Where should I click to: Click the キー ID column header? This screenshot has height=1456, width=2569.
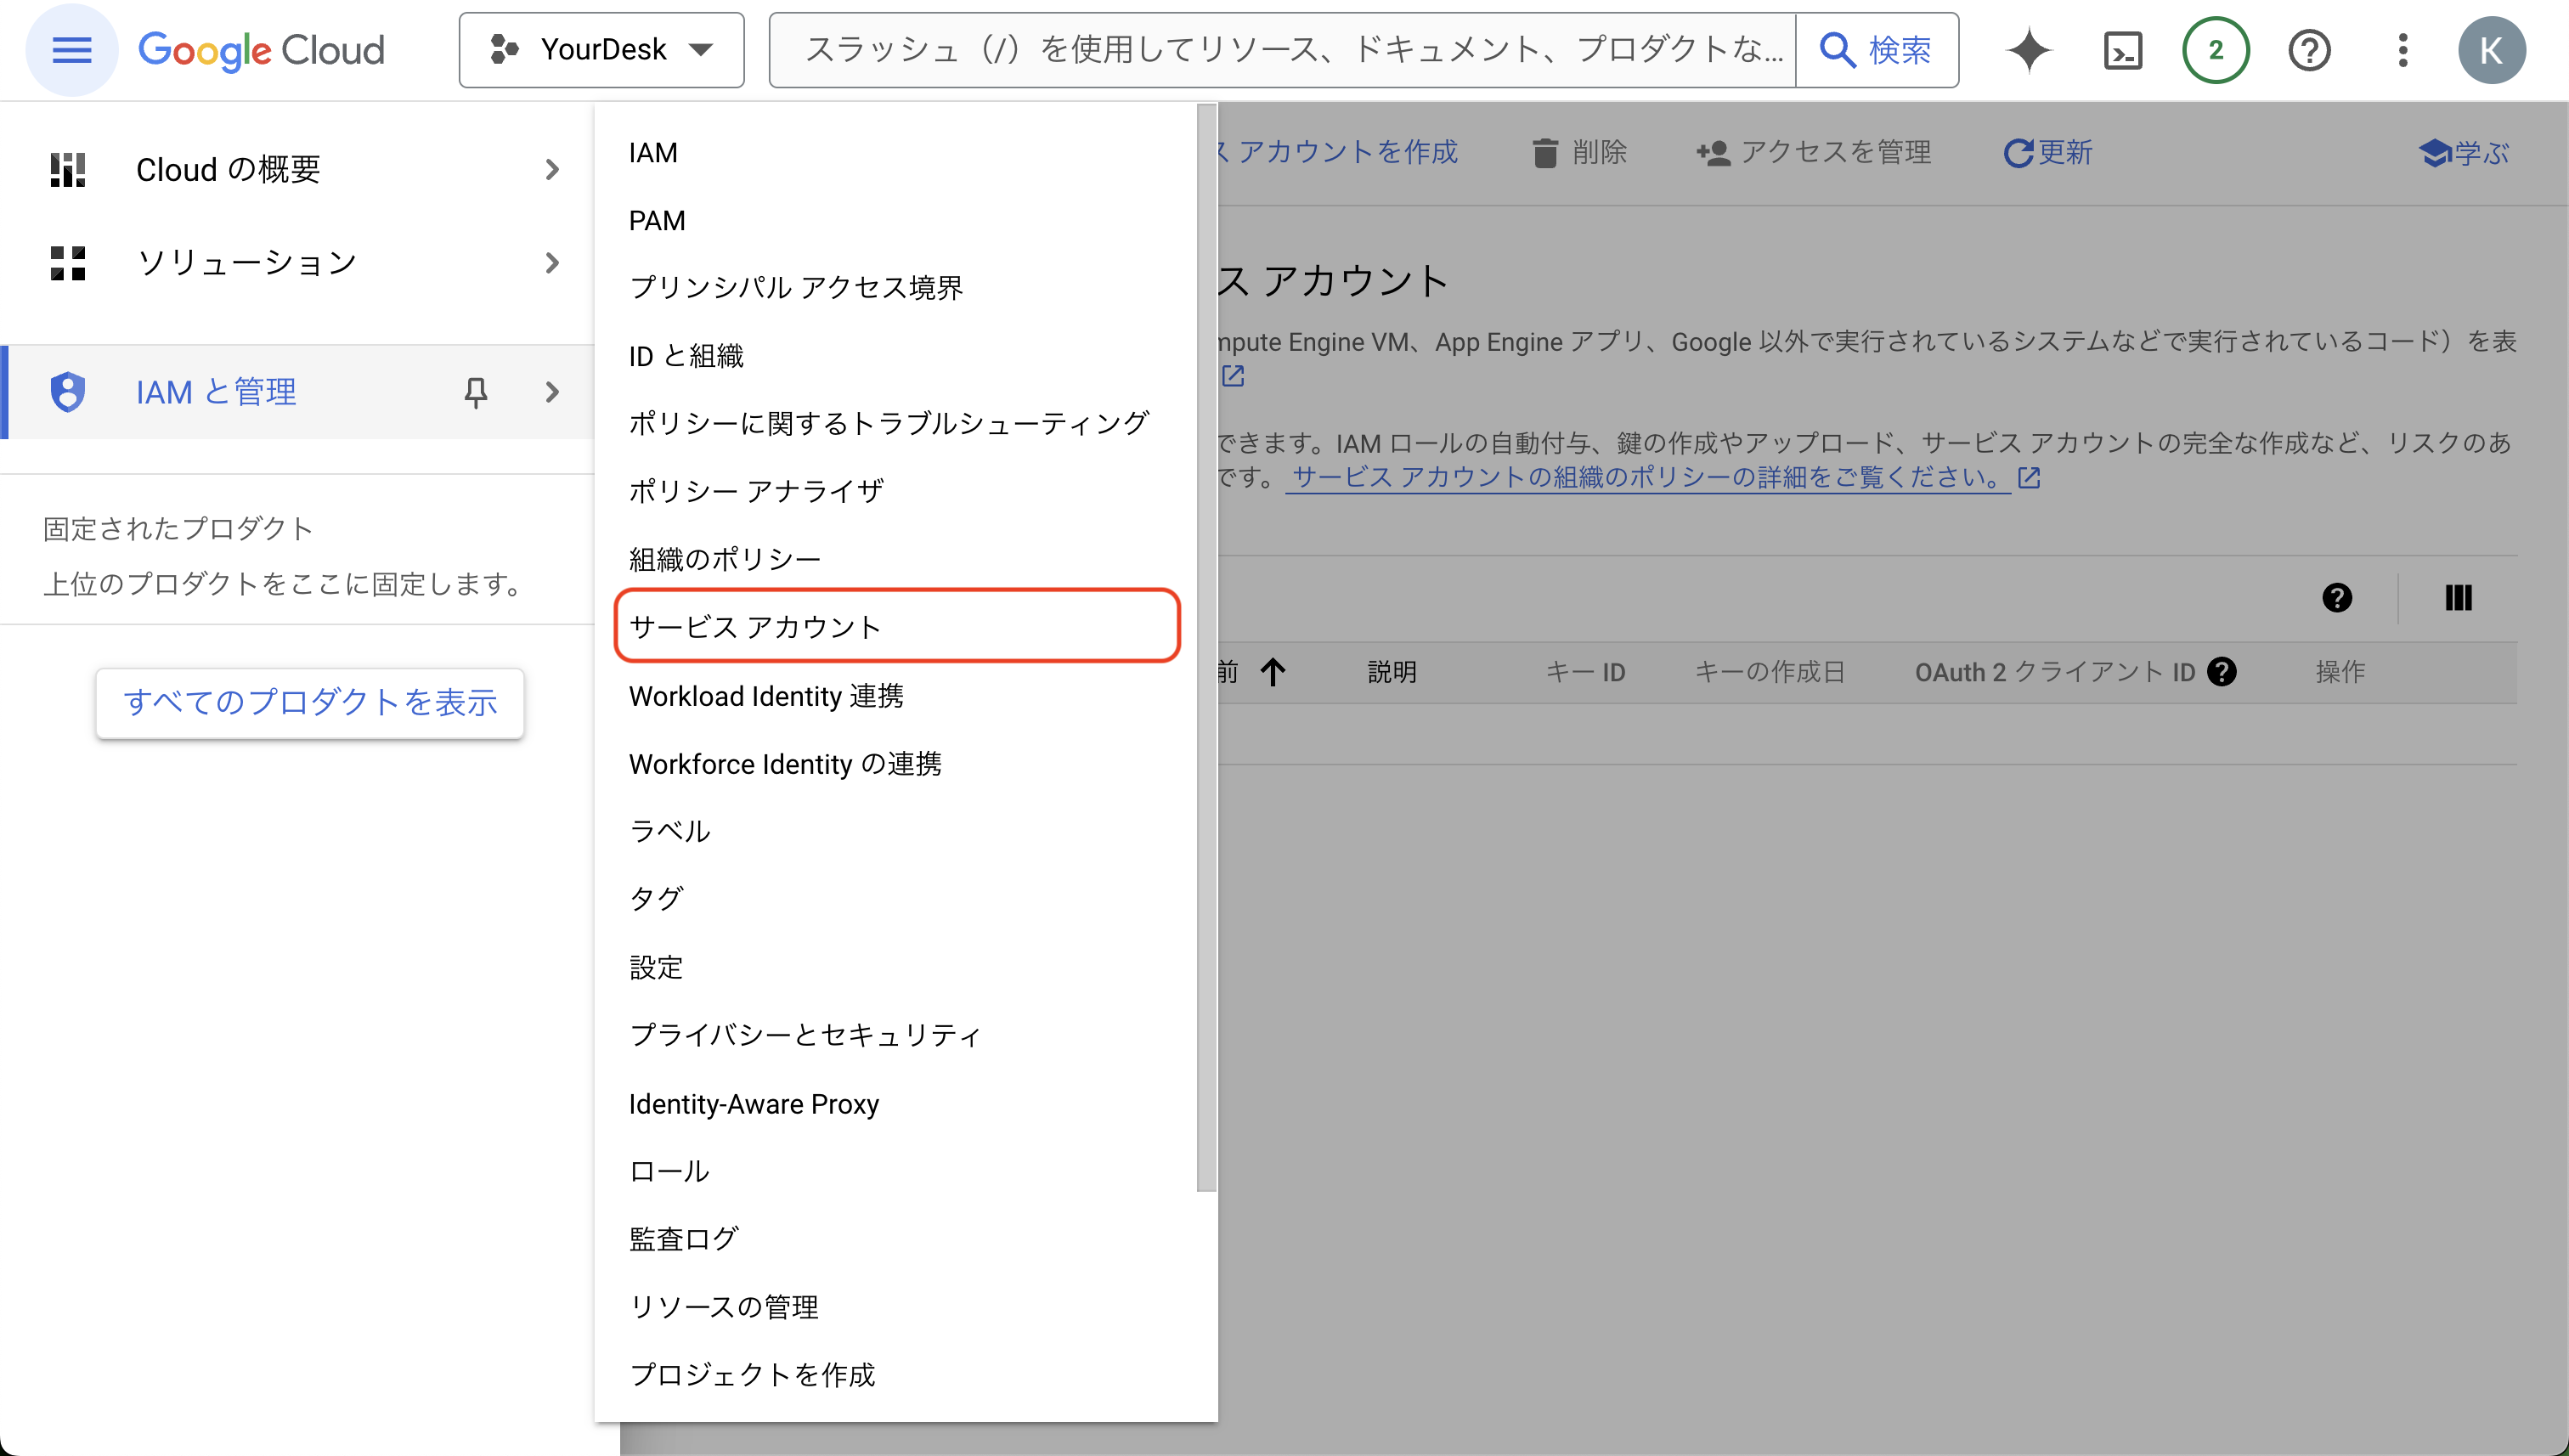pyautogui.click(x=1584, y=672)
